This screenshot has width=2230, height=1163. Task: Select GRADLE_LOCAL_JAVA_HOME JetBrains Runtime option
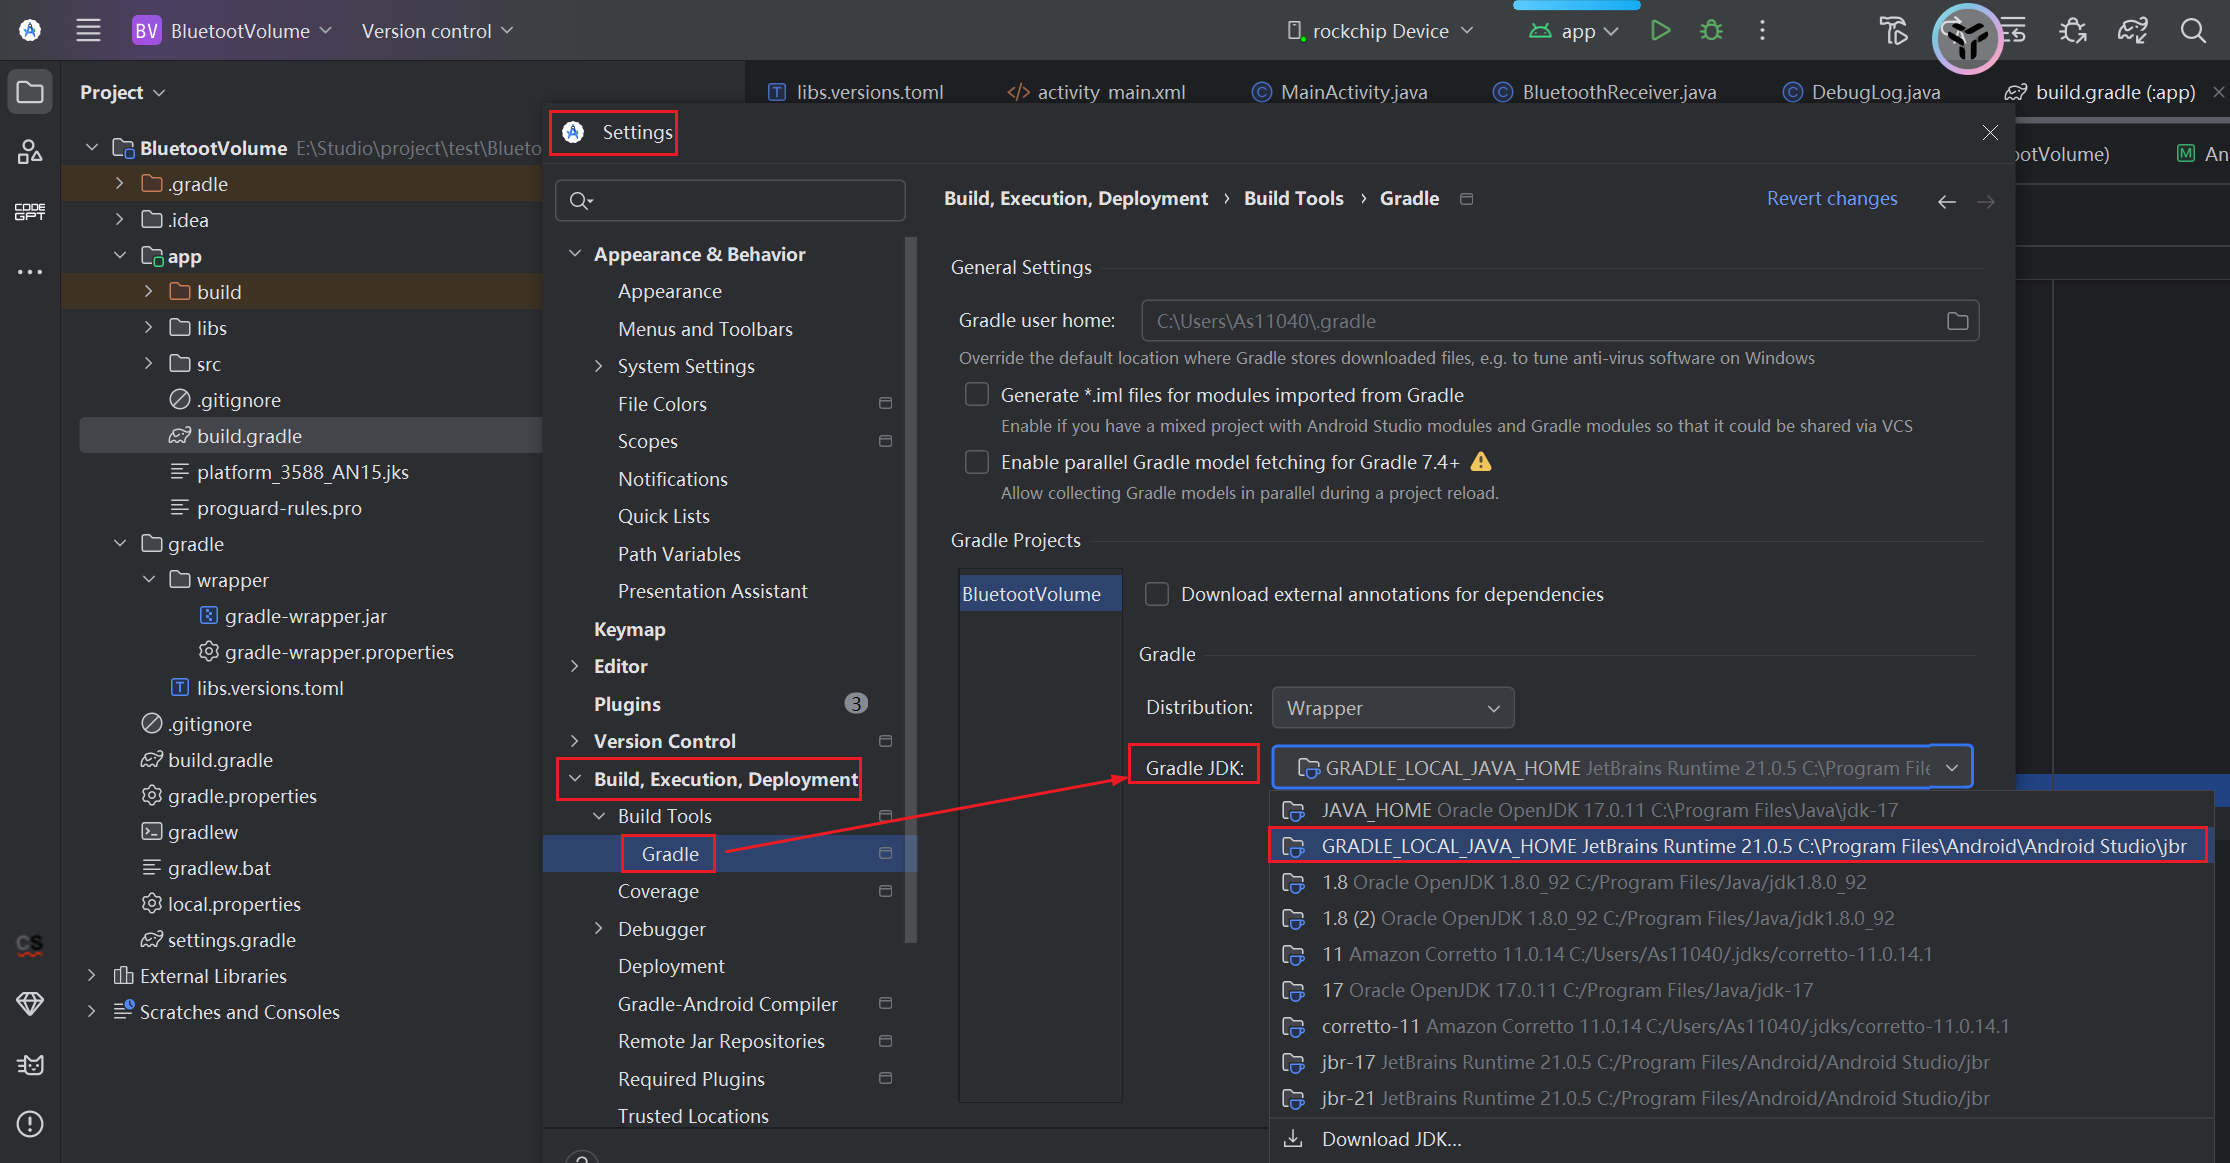pos(1740,846)
